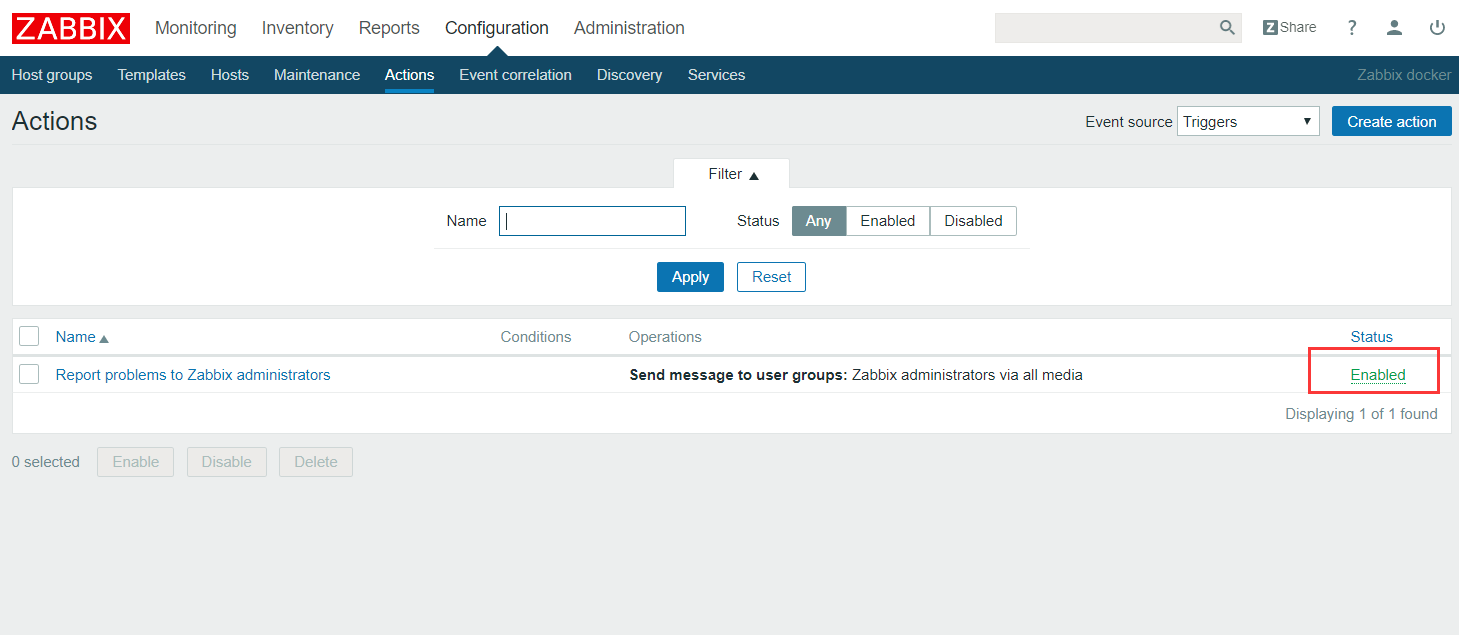Tick the select-all checkbox in table header

(29, 336)
